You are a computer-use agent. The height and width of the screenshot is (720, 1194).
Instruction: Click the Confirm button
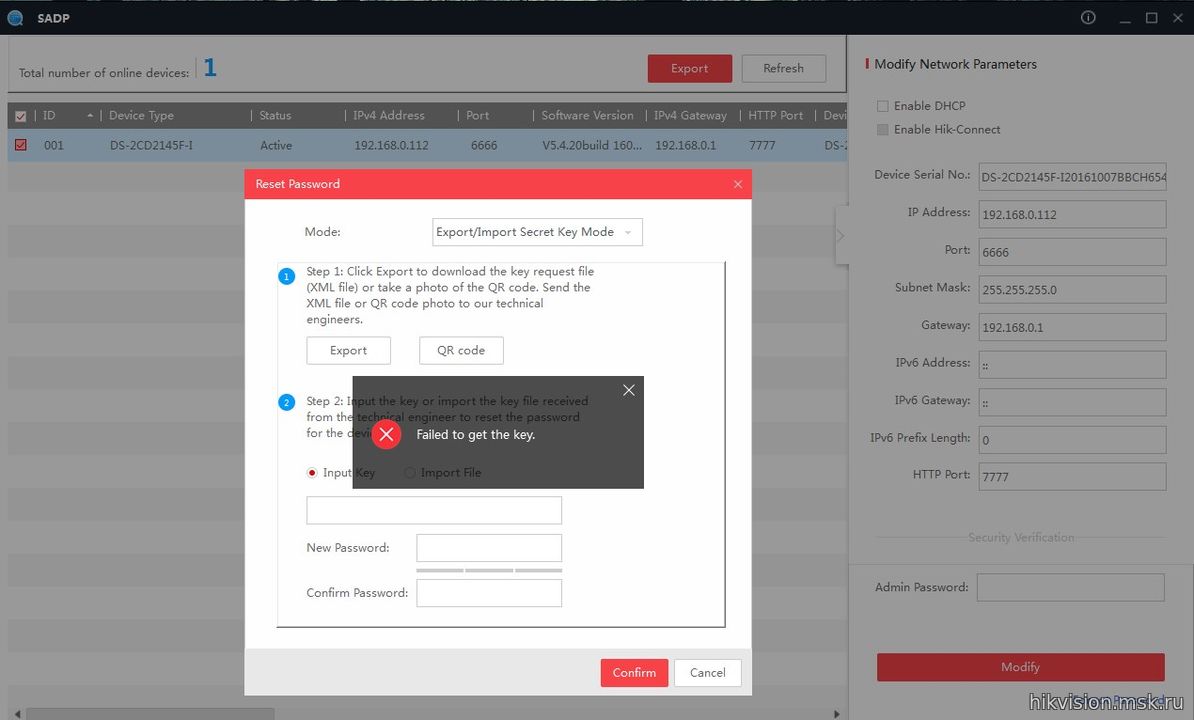pos(634,673)
